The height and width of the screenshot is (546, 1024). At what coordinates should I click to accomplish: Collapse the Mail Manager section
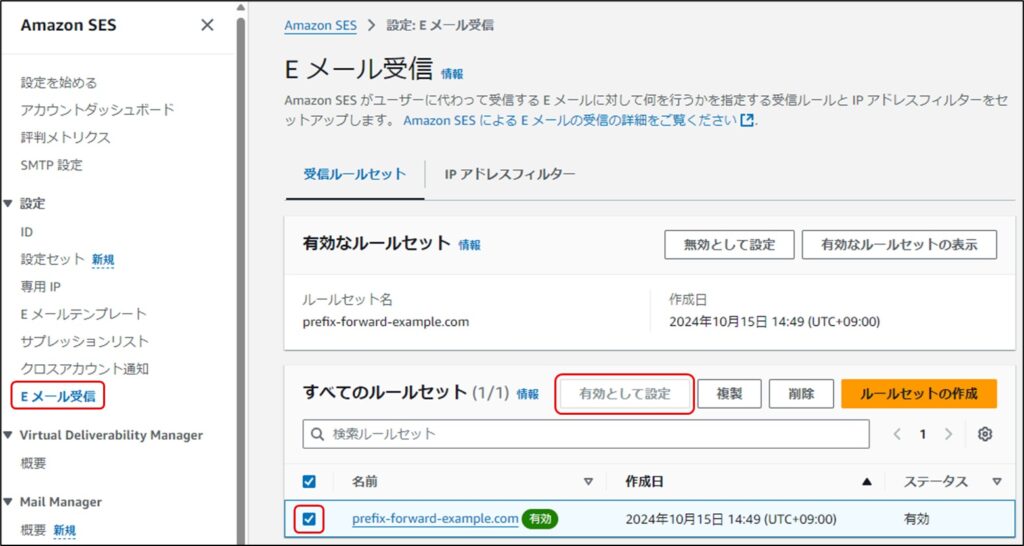(x=8, y=502)
